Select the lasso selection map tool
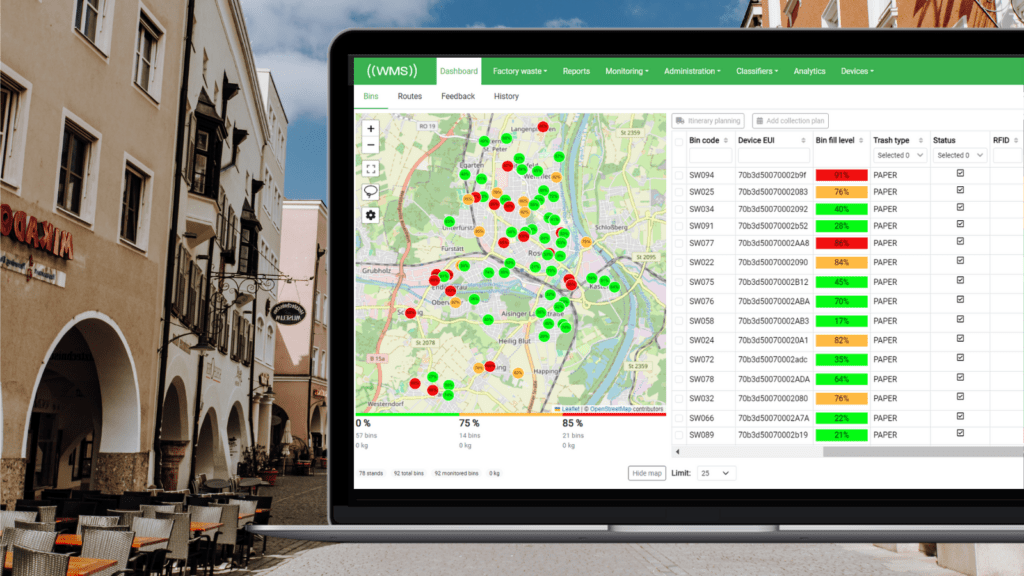 (371, 191)
